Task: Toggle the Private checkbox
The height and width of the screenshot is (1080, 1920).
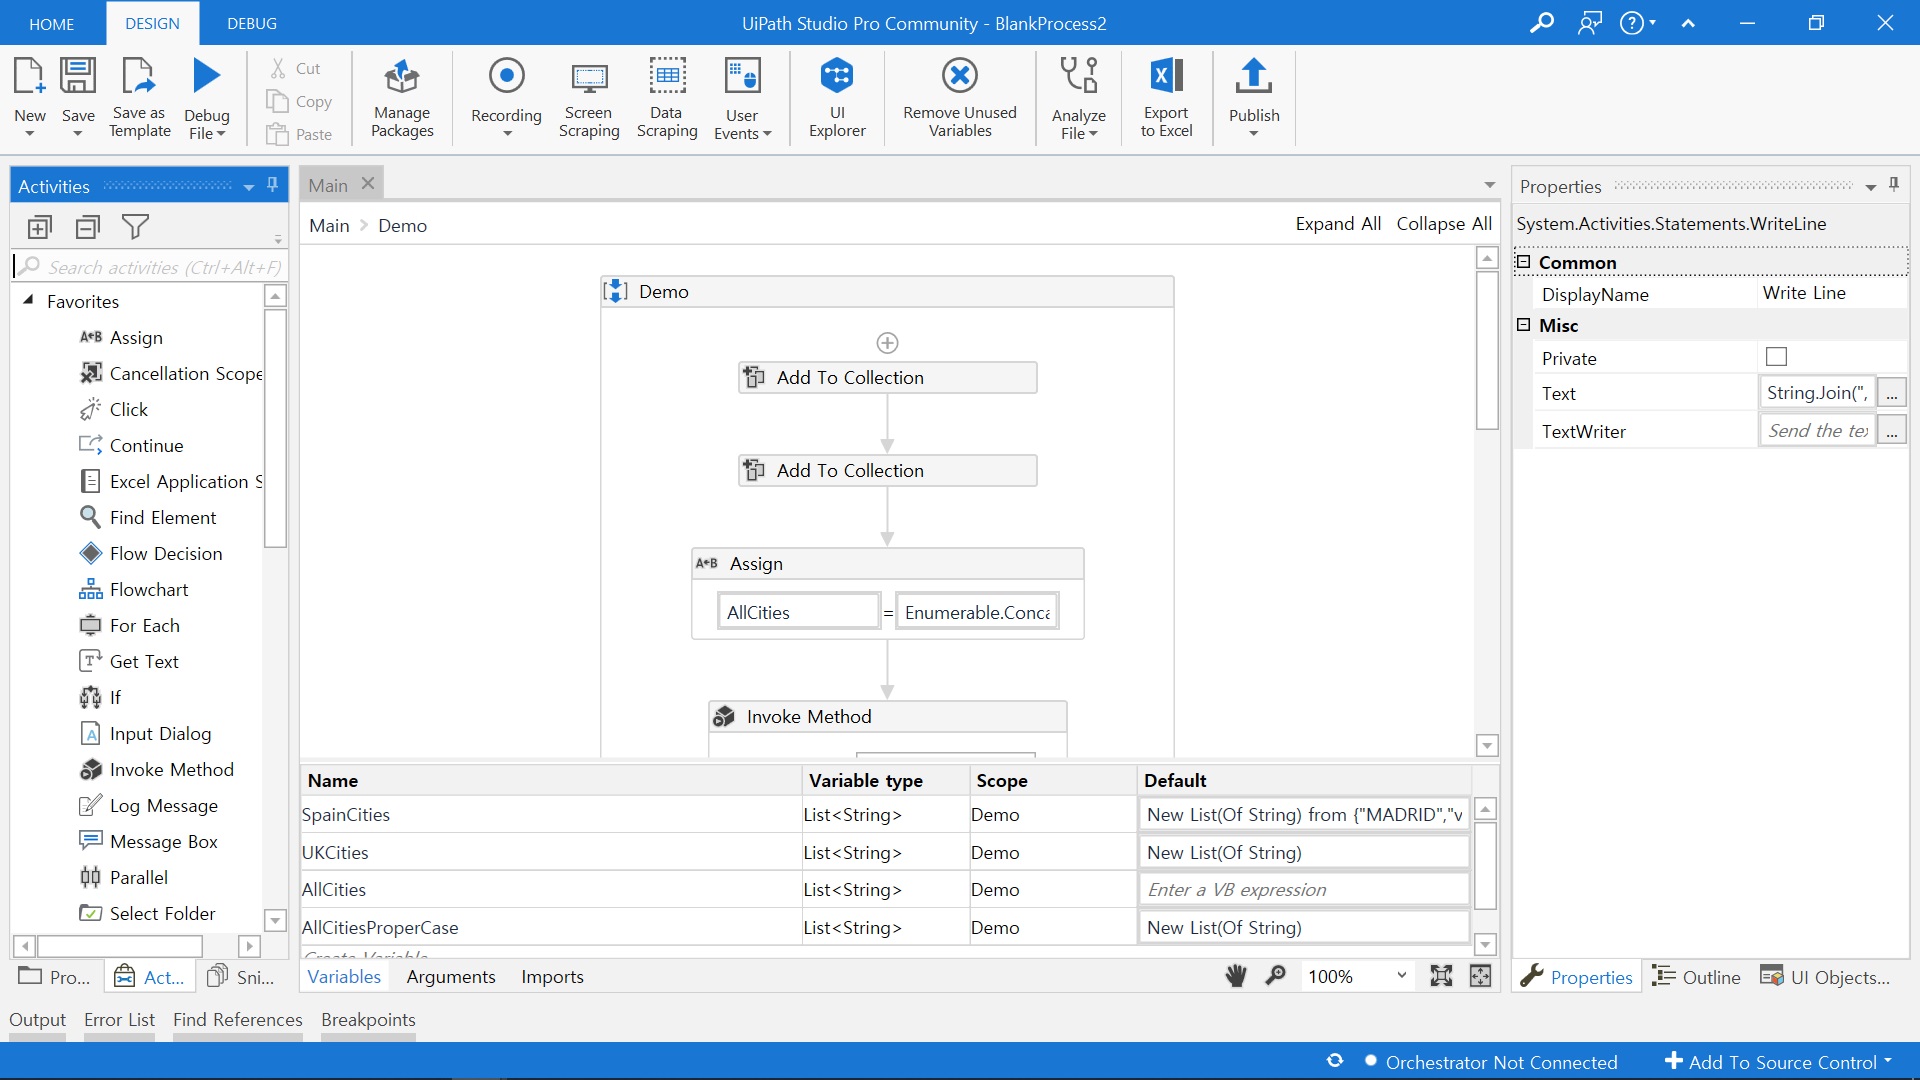Action: coord(1777,357)
